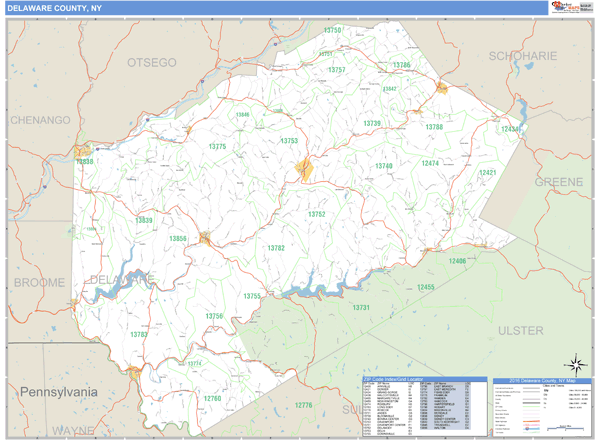Click the compass rose on the map

[x=575, y=363]
